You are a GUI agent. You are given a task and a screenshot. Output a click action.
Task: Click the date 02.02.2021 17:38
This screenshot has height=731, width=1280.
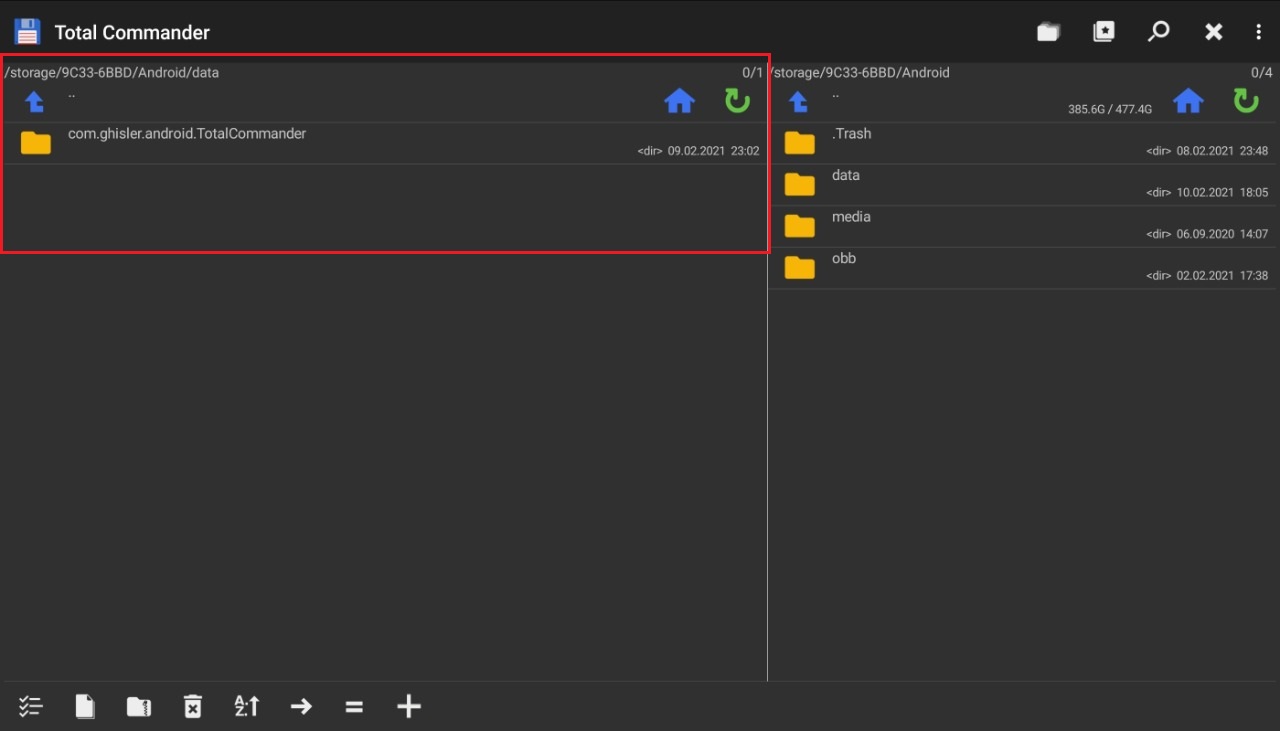pyautogui.click(x=1222, y=275)
